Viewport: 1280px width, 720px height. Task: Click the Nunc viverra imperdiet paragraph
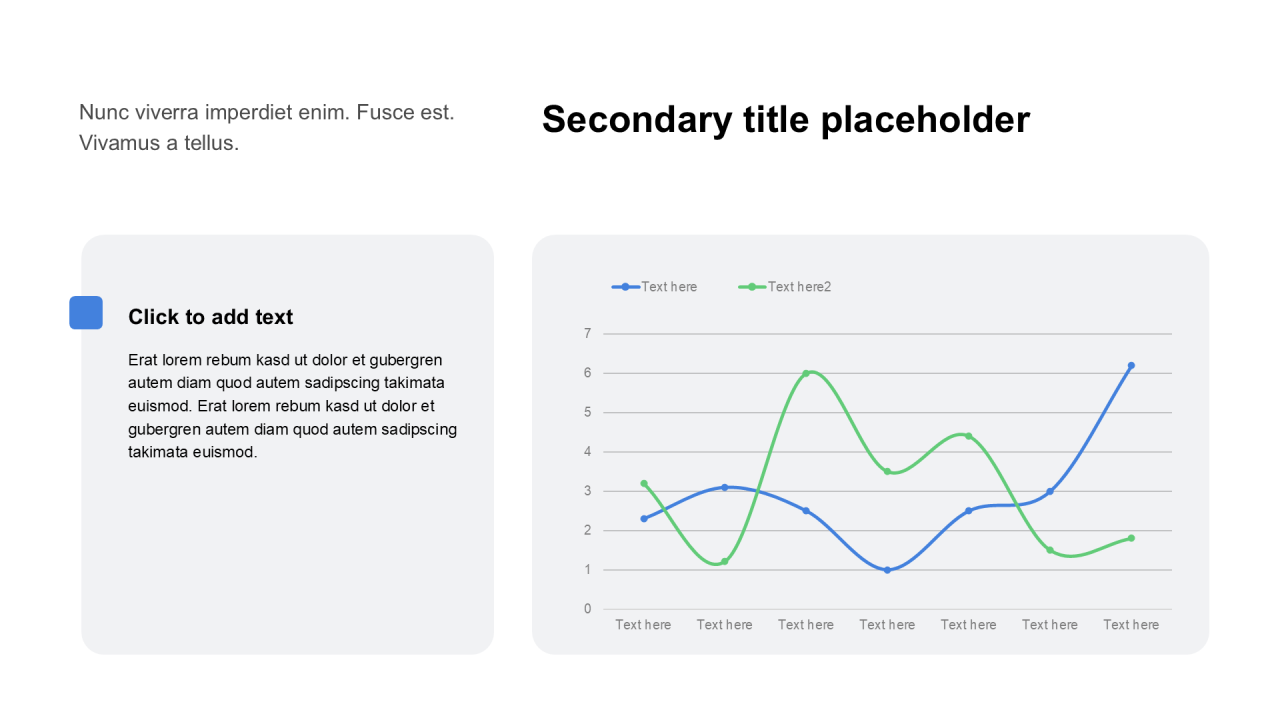click(267, 127)
